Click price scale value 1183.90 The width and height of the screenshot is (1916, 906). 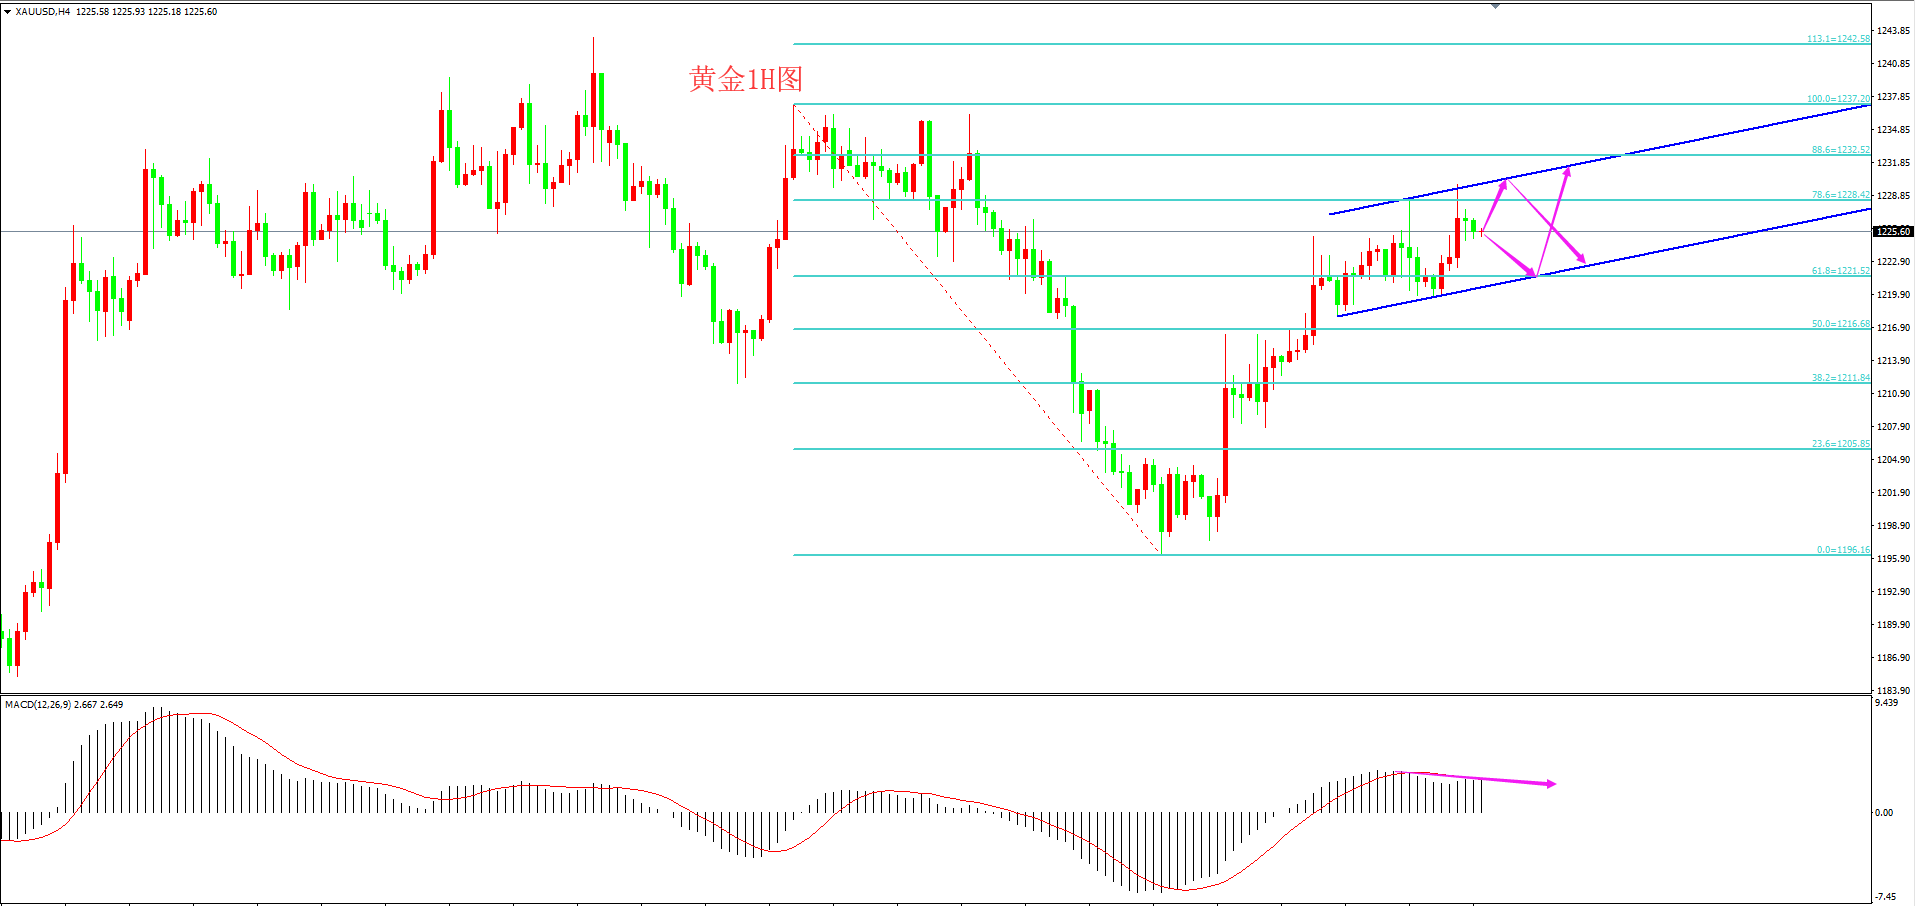[x=1893, y=691]
